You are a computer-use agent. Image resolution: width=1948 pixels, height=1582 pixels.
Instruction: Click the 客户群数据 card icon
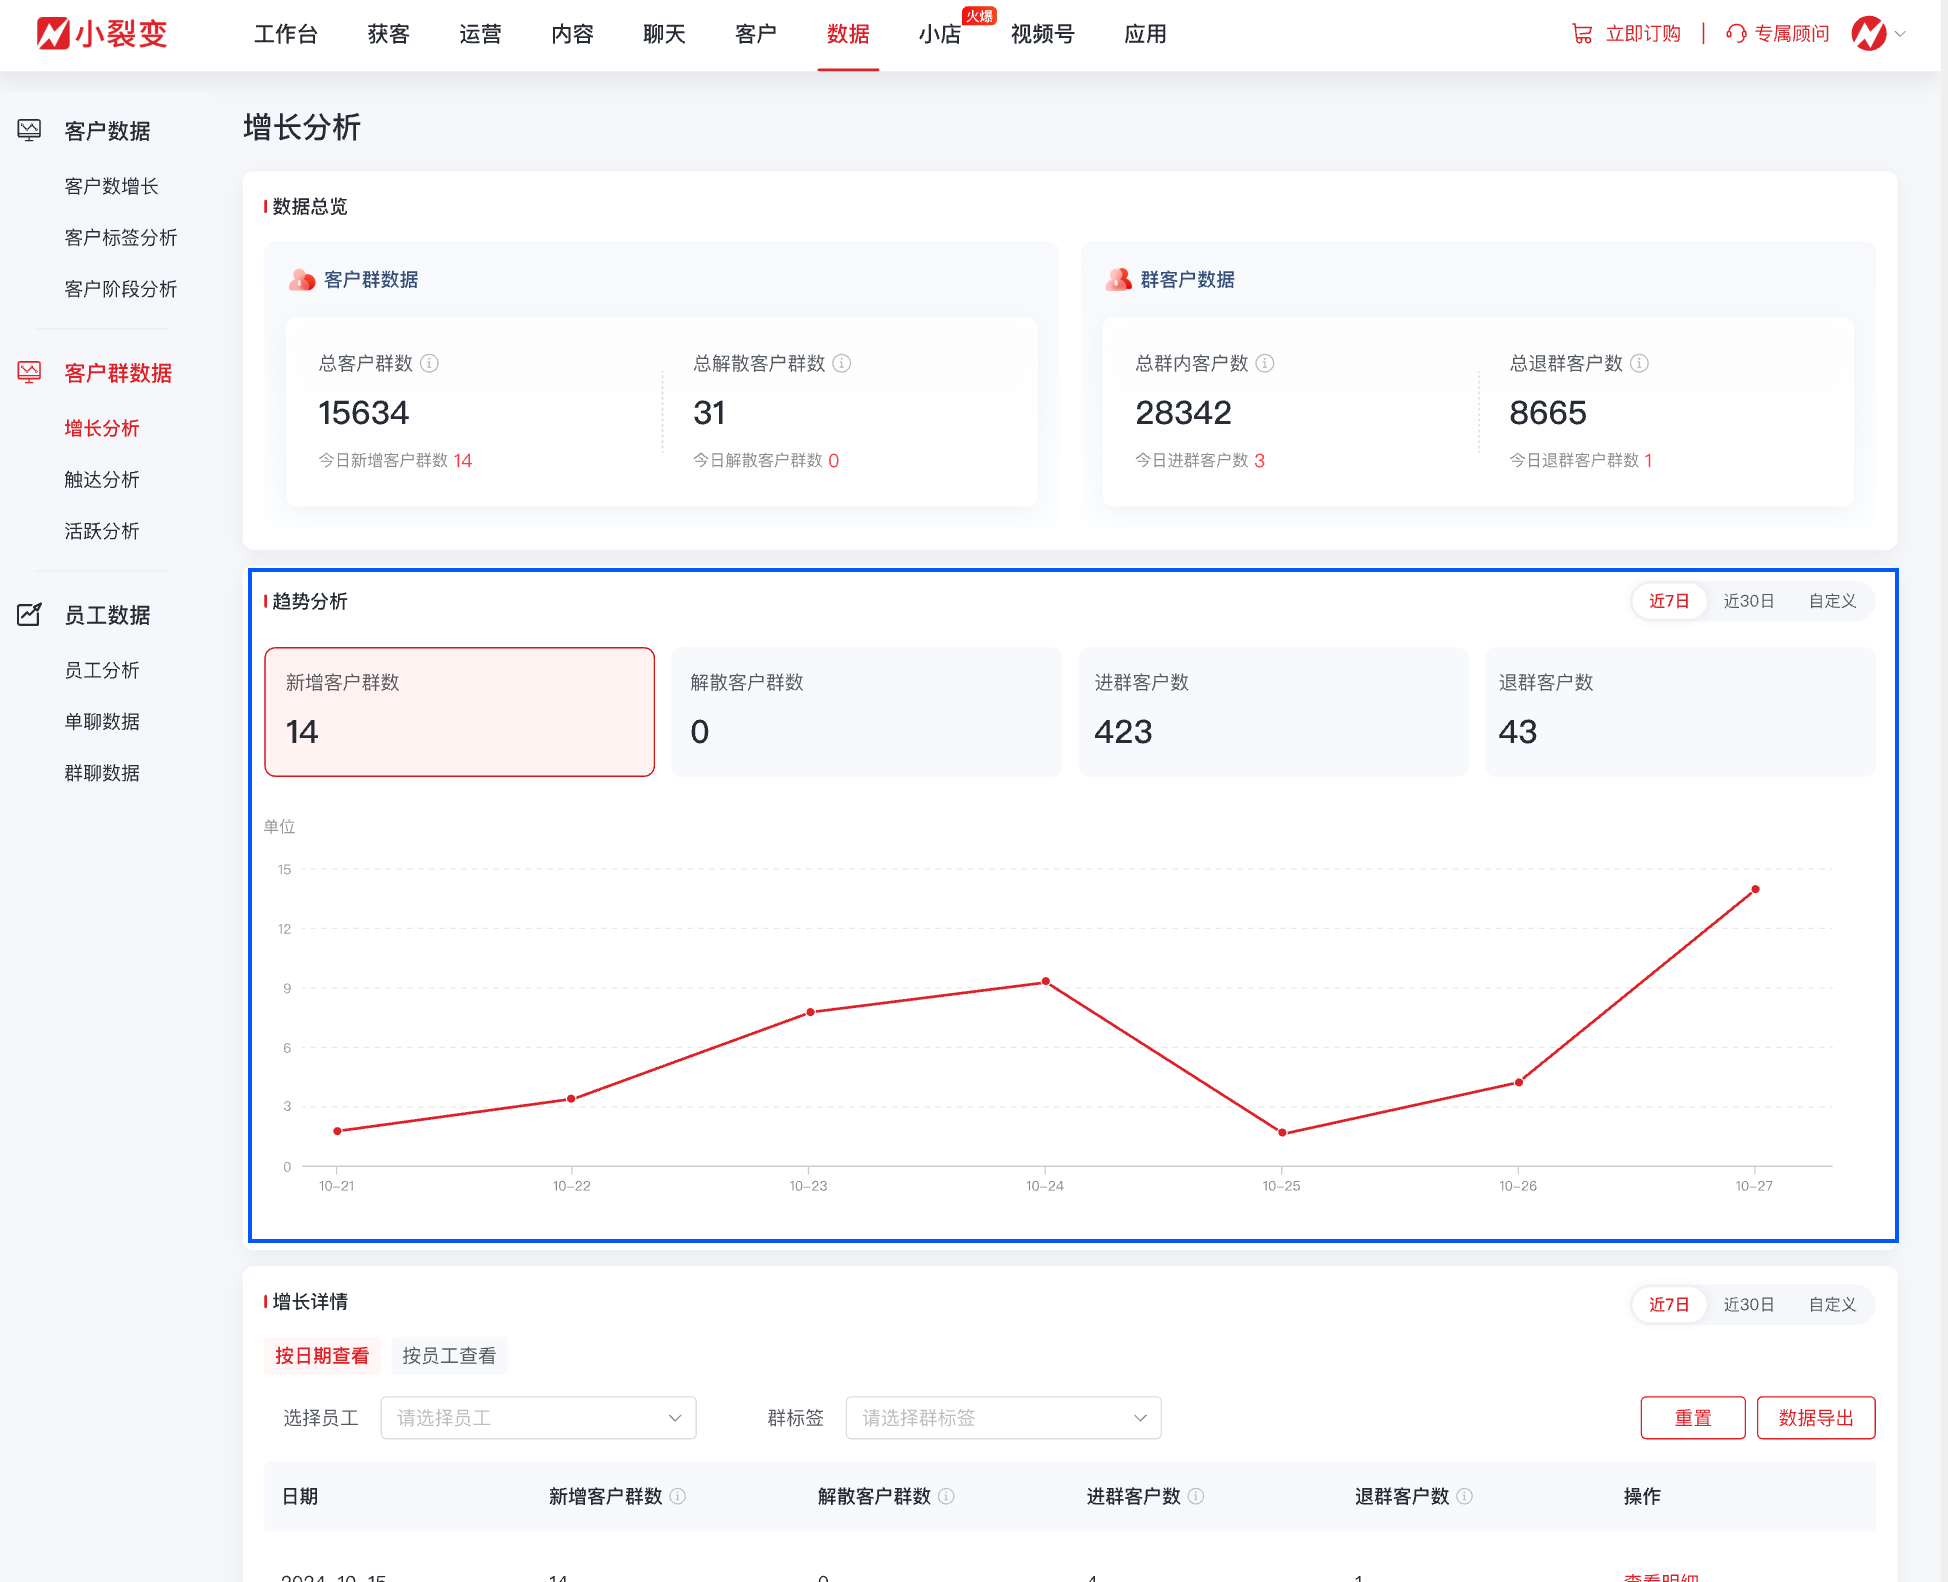pos(302,279)
